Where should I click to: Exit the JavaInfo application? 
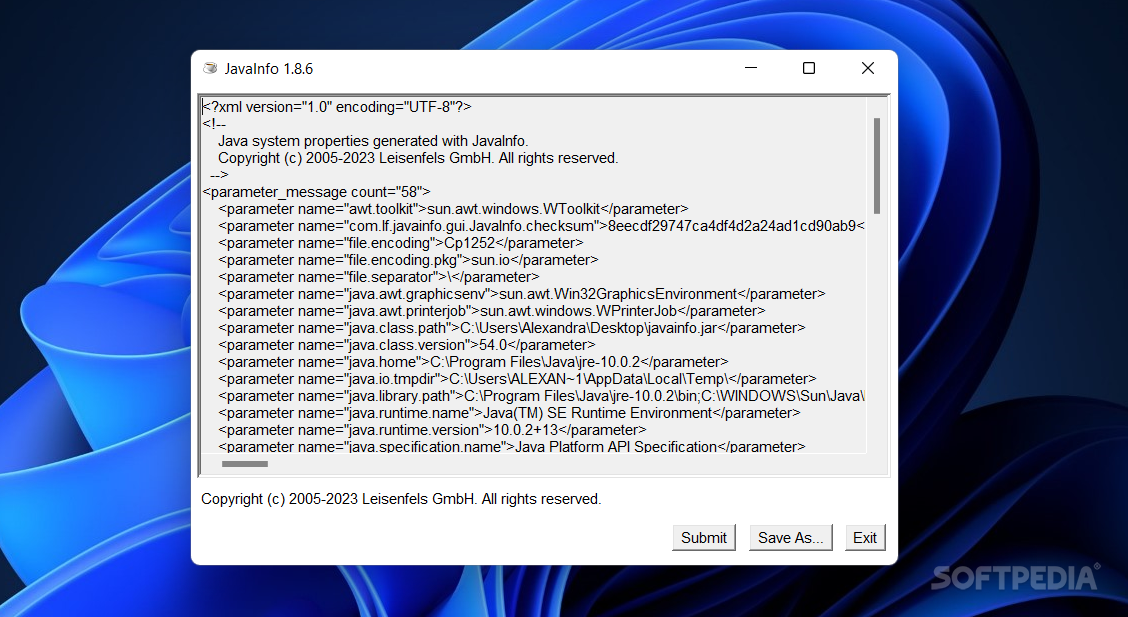864,538
